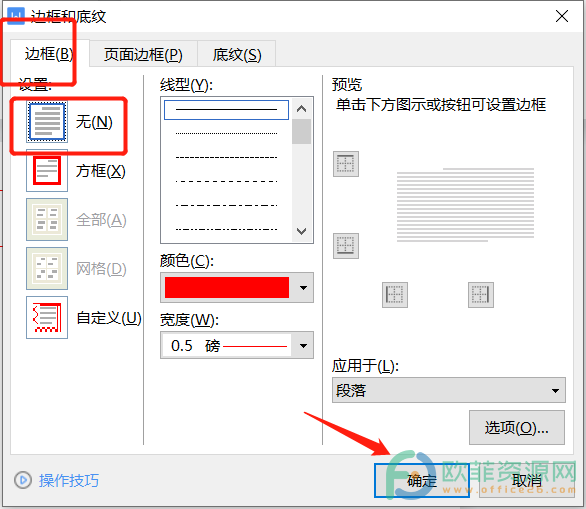This screenshot has height=509, width=586.
Task: Choose the 自定义(U) custom border icon
Action: (x=47, y=318)
